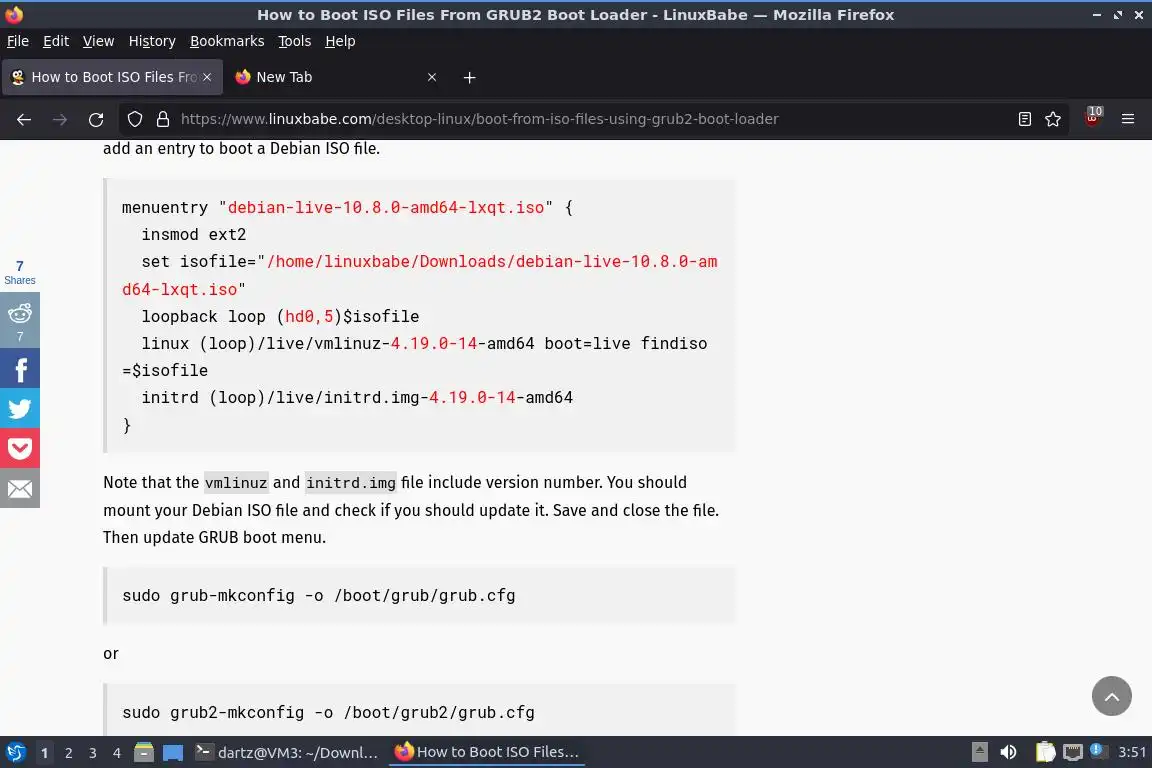This screenshot has width=1152, height=768.
Task: Switch to workspace 3
Action: click(93, 753)
